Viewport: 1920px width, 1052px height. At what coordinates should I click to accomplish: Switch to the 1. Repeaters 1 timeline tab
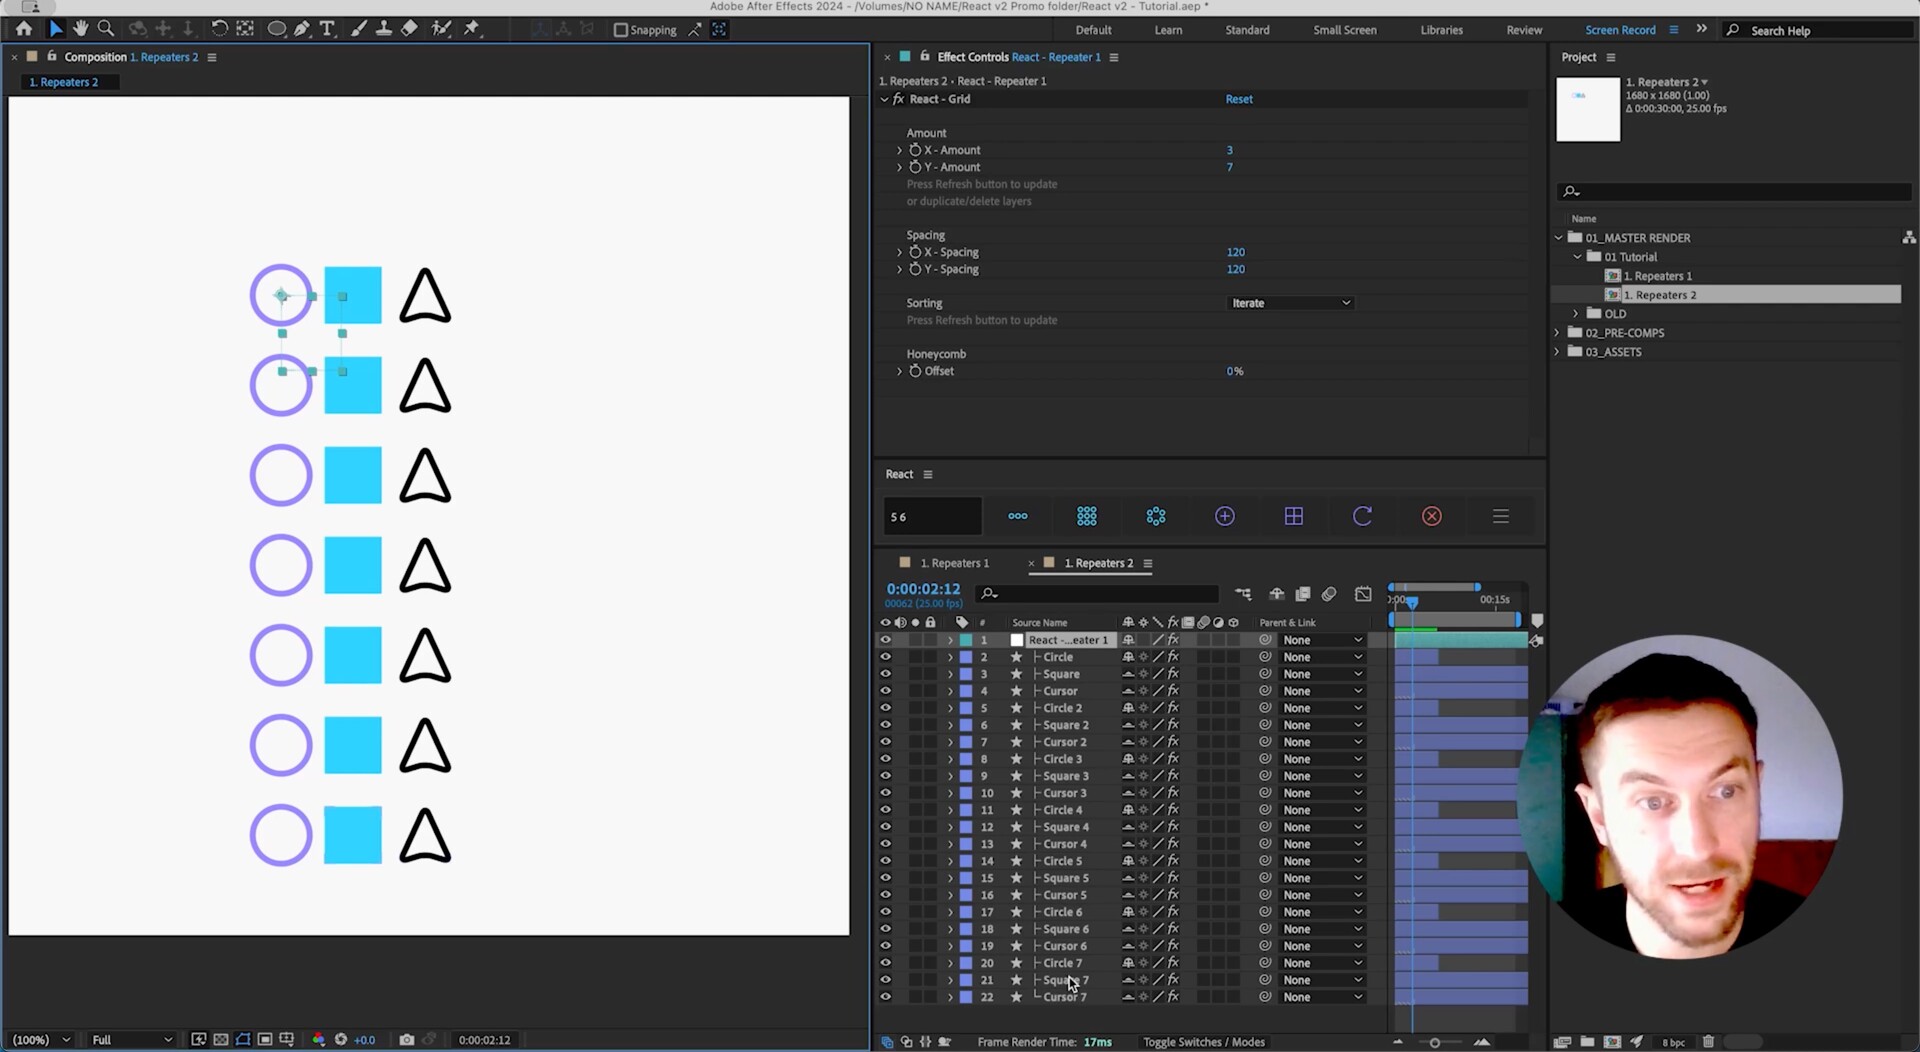(954, 563)
